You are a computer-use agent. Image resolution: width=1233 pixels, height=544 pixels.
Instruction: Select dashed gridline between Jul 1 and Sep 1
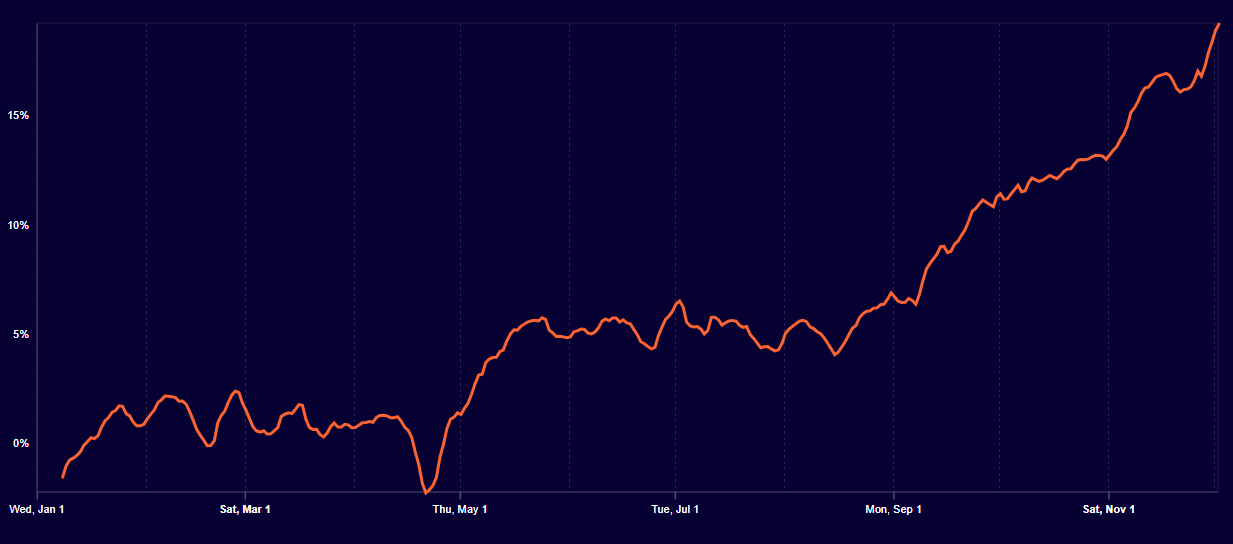(x=785, y=250)
